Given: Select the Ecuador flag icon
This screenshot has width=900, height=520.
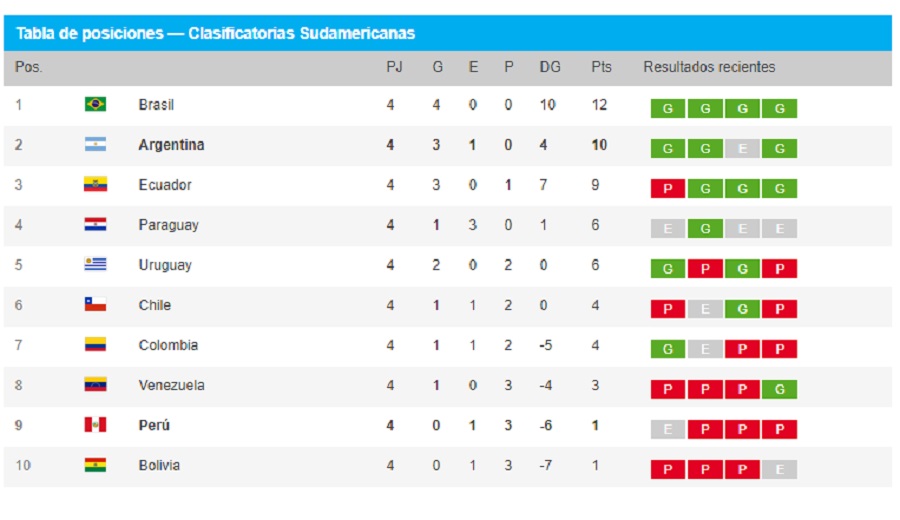Looking at the screenshot, I should point(95,184).
